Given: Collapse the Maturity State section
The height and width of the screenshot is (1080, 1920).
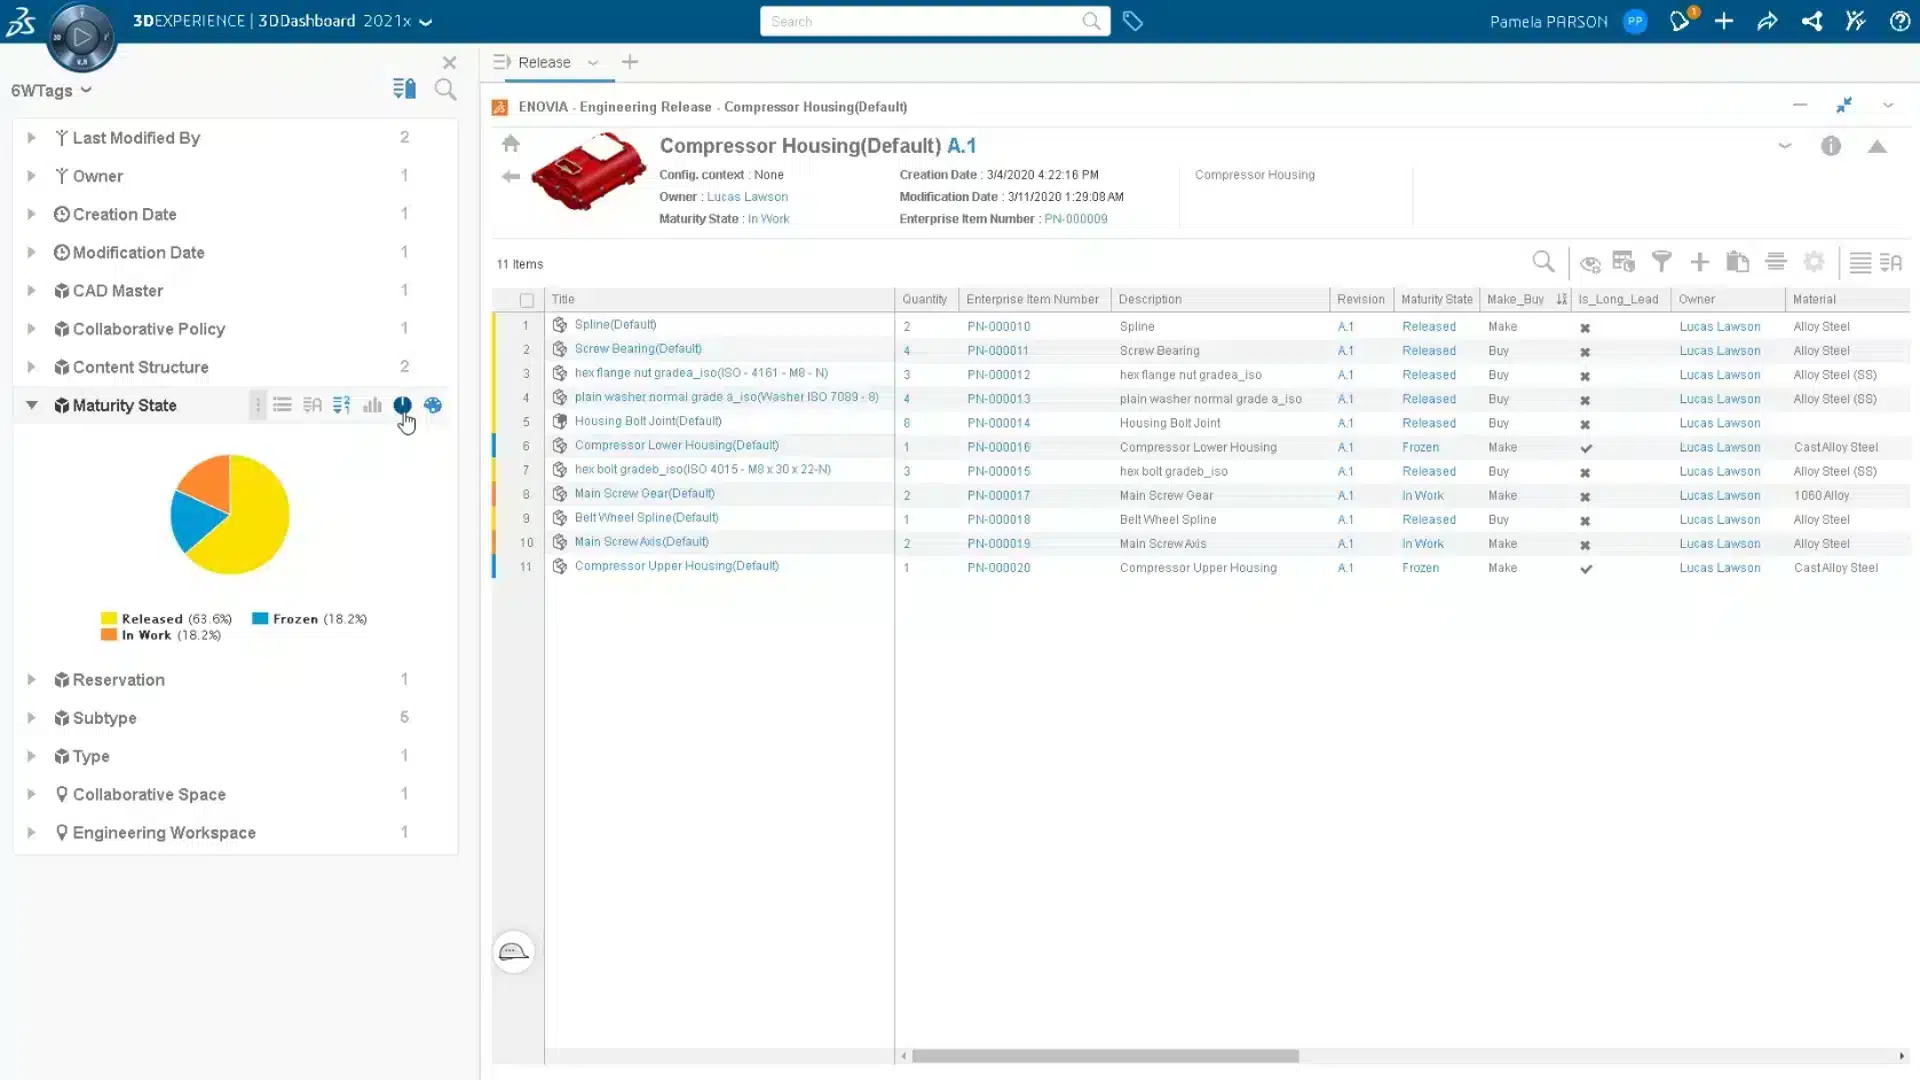Looking at the screenshot, I should pos(31,405).
